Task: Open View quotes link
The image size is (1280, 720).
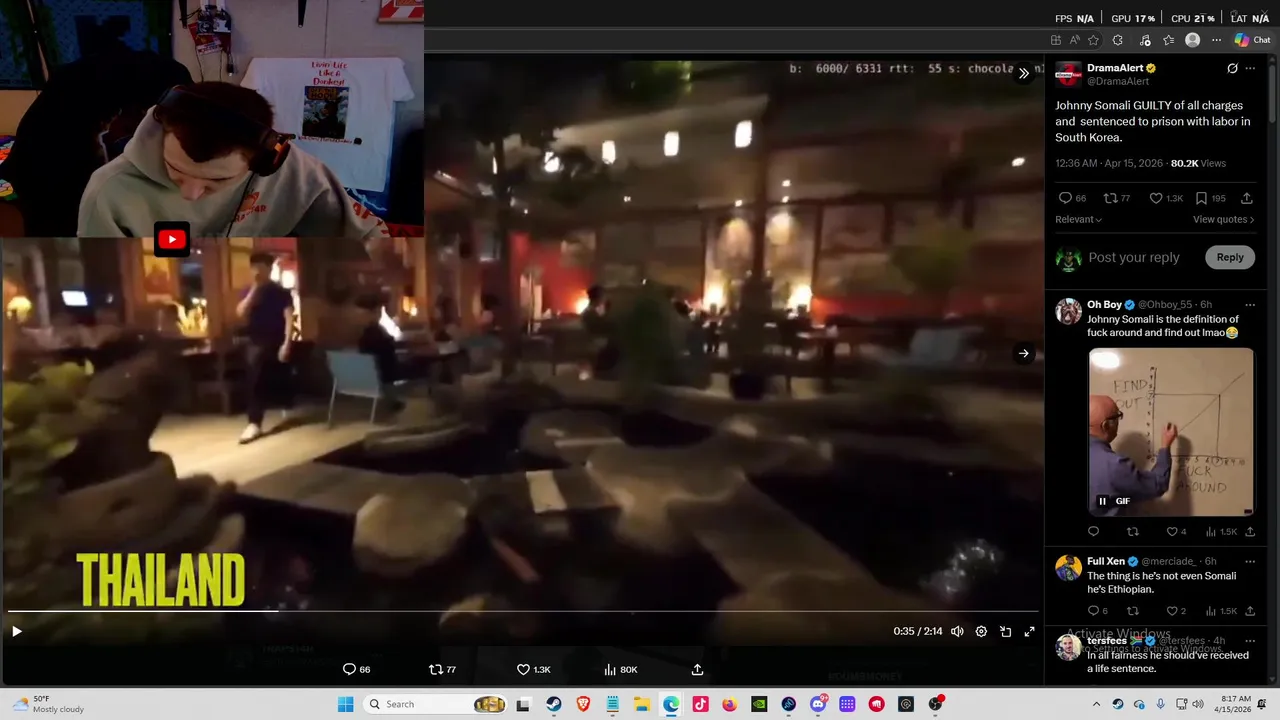Action: (x=1223, y=219)
